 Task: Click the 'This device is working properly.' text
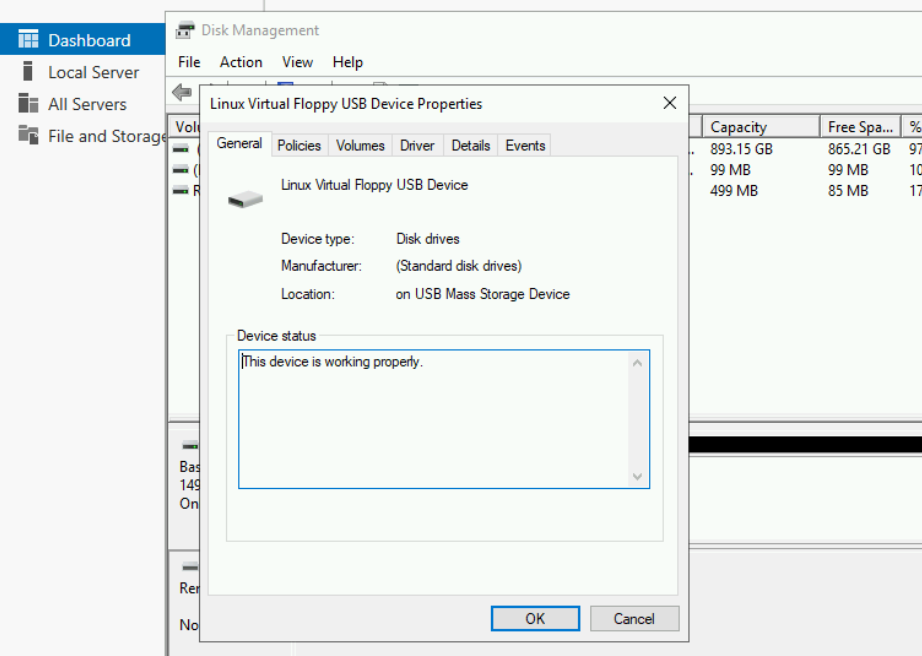(x=332, y=362)
